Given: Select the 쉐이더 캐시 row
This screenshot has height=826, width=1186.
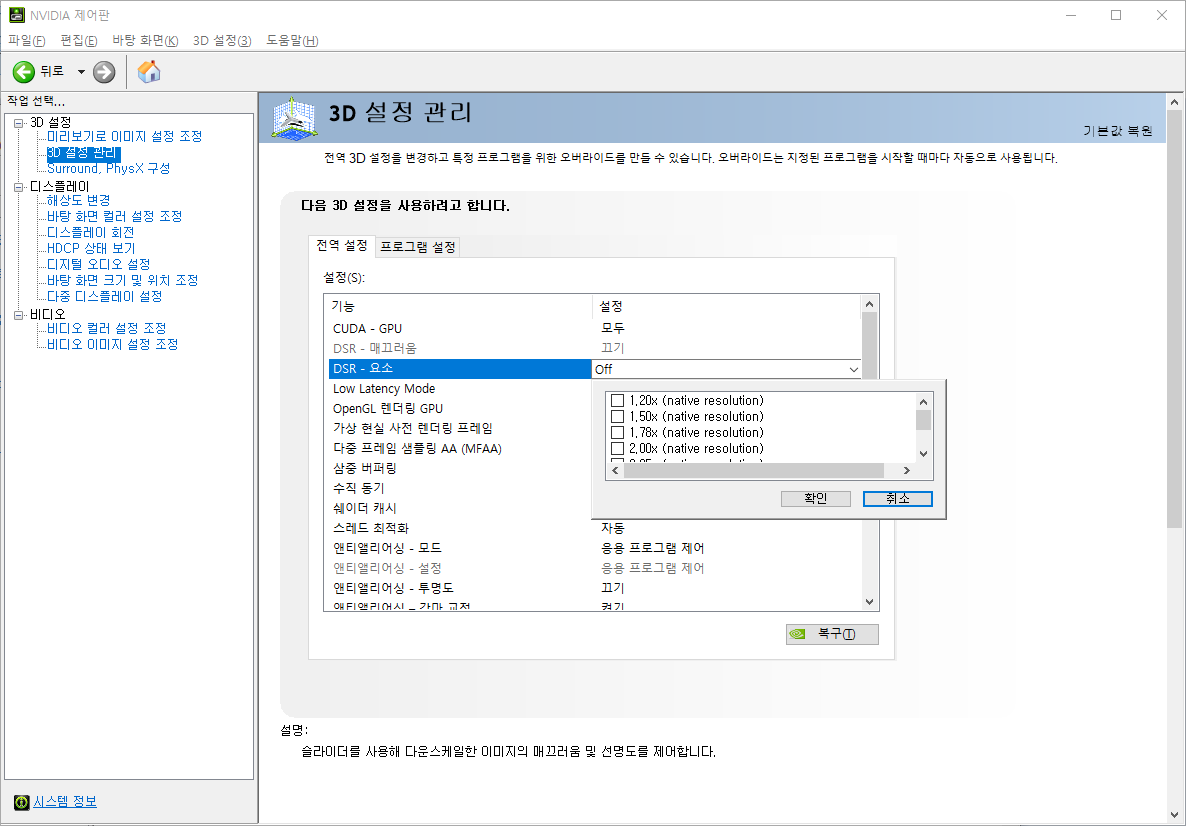Looking at the screenshot, I should (x=460, y=508).
